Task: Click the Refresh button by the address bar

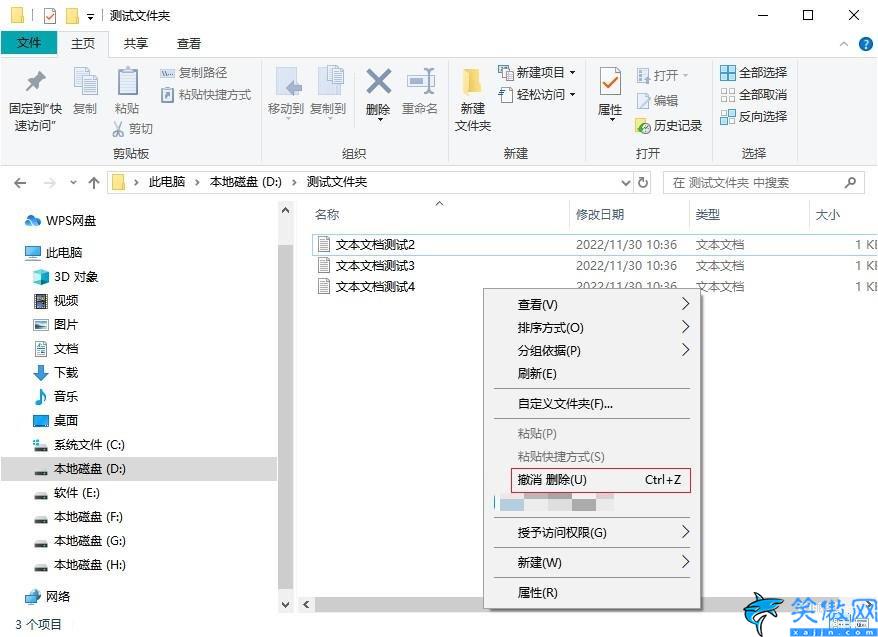Action: click(643, 182)
